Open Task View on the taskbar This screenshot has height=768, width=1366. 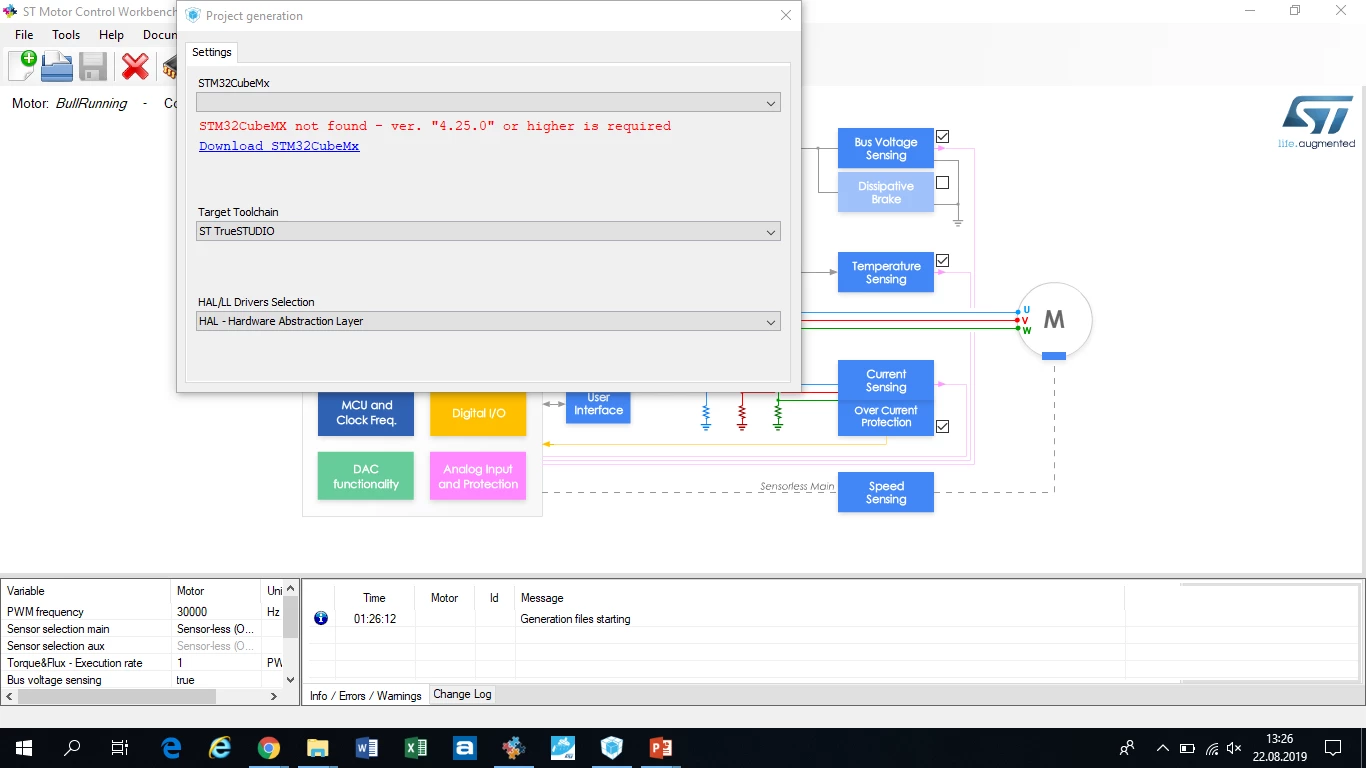tap(120, 748)
